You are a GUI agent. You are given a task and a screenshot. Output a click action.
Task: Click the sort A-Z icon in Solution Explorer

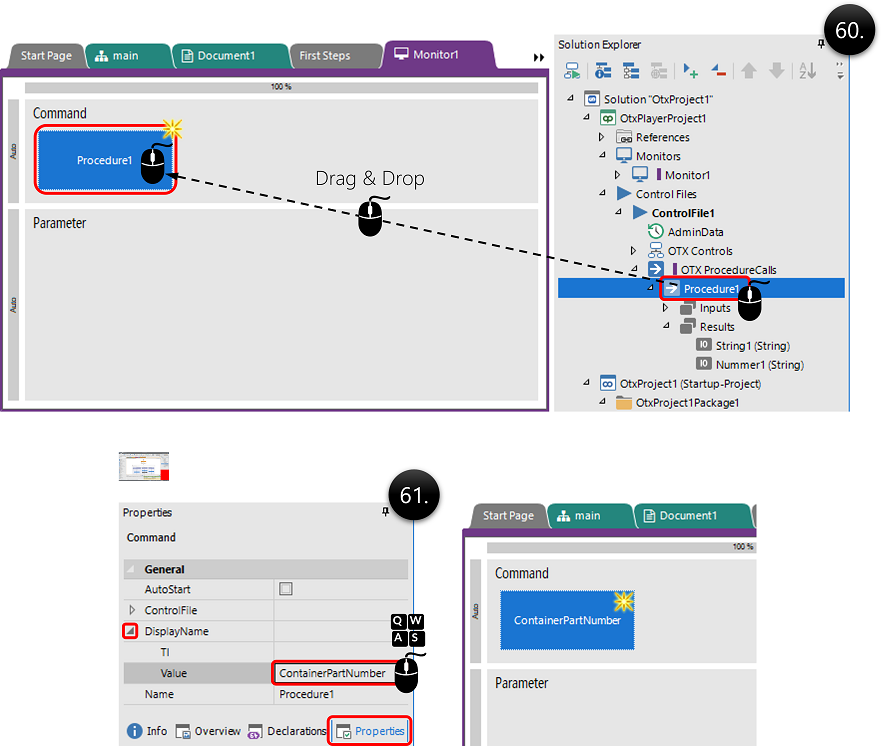[x=805, y=71]
